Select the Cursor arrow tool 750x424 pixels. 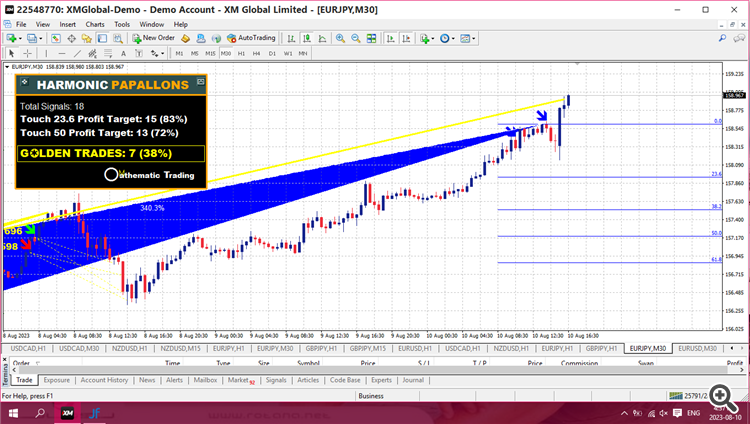(x=12, y=54)
